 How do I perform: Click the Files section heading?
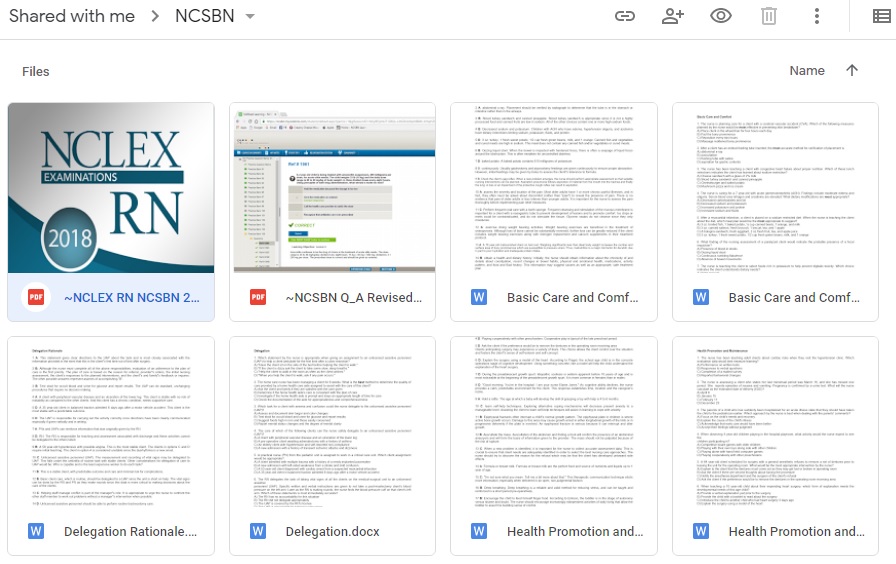(35, 71)
